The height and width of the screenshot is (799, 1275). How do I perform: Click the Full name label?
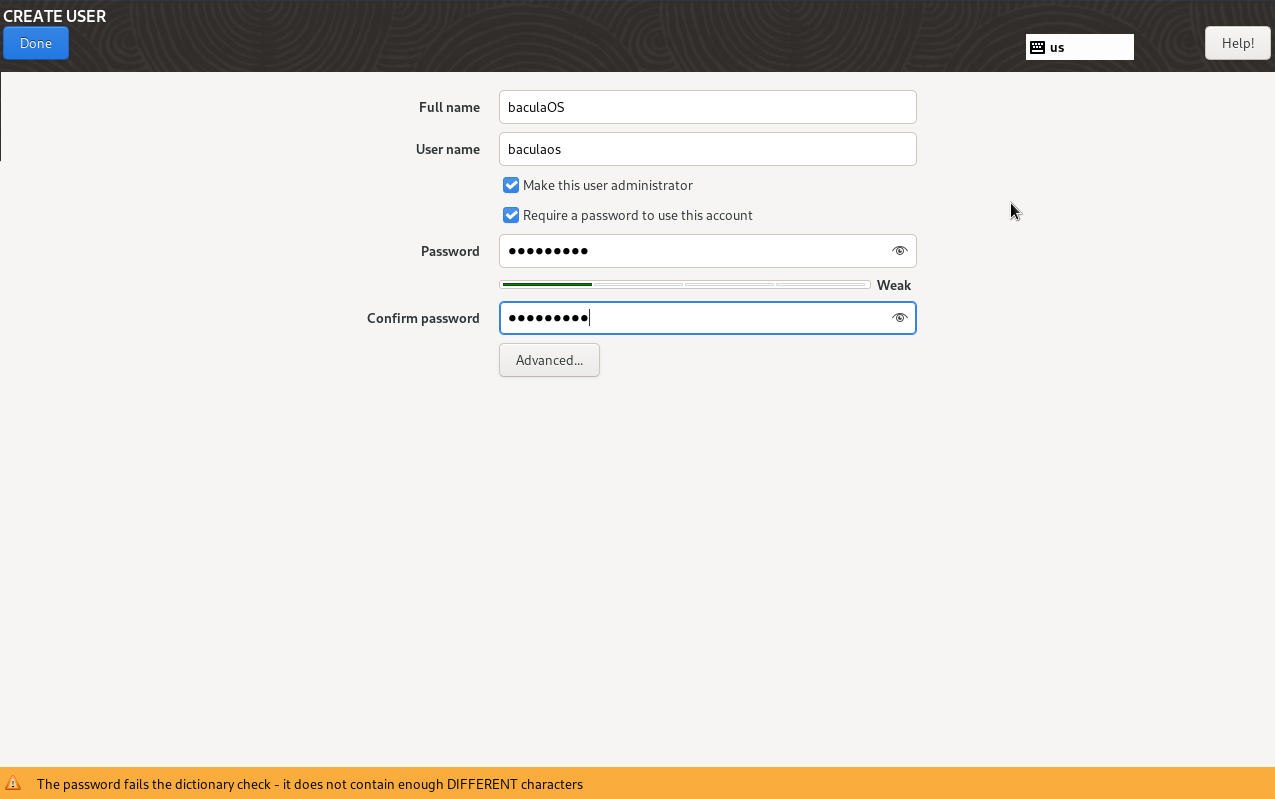click(x=449, y=107)
